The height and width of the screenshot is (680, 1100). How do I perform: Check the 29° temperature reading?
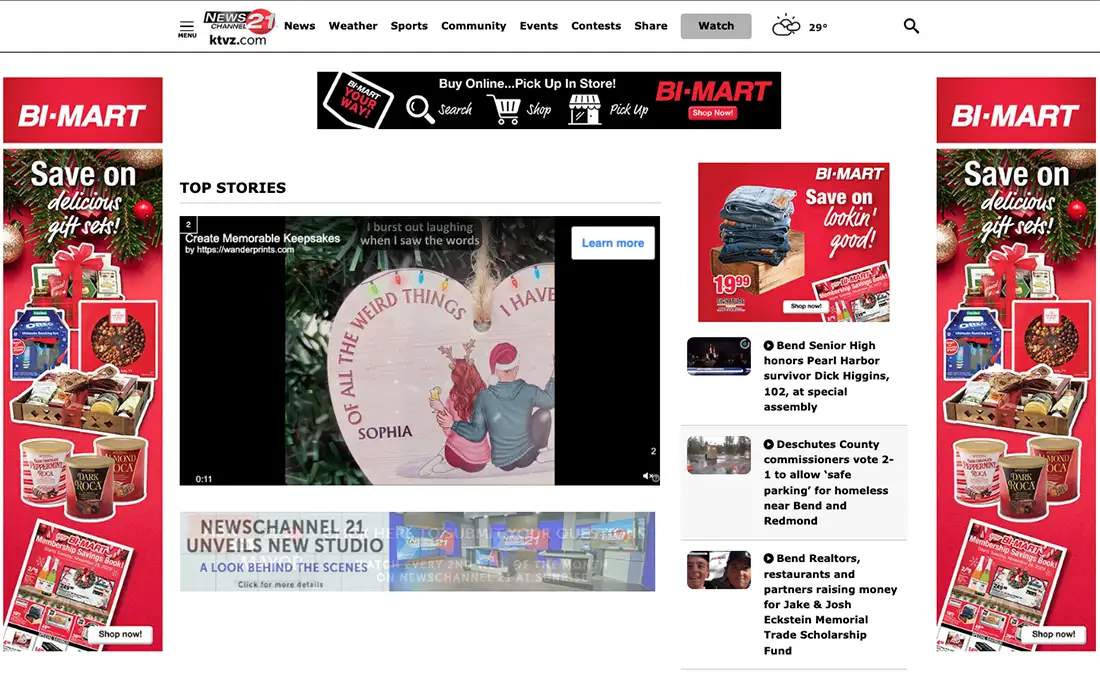tap(818, 27)
